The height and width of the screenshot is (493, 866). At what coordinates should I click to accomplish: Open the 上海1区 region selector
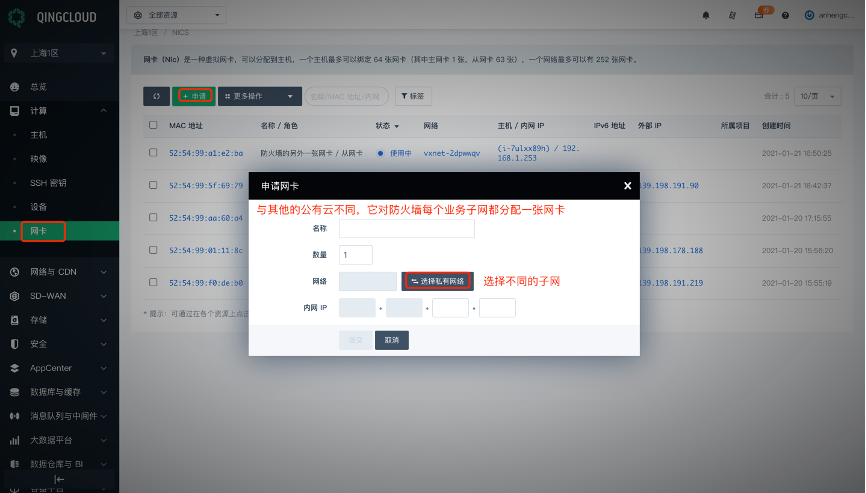(59, 52)
